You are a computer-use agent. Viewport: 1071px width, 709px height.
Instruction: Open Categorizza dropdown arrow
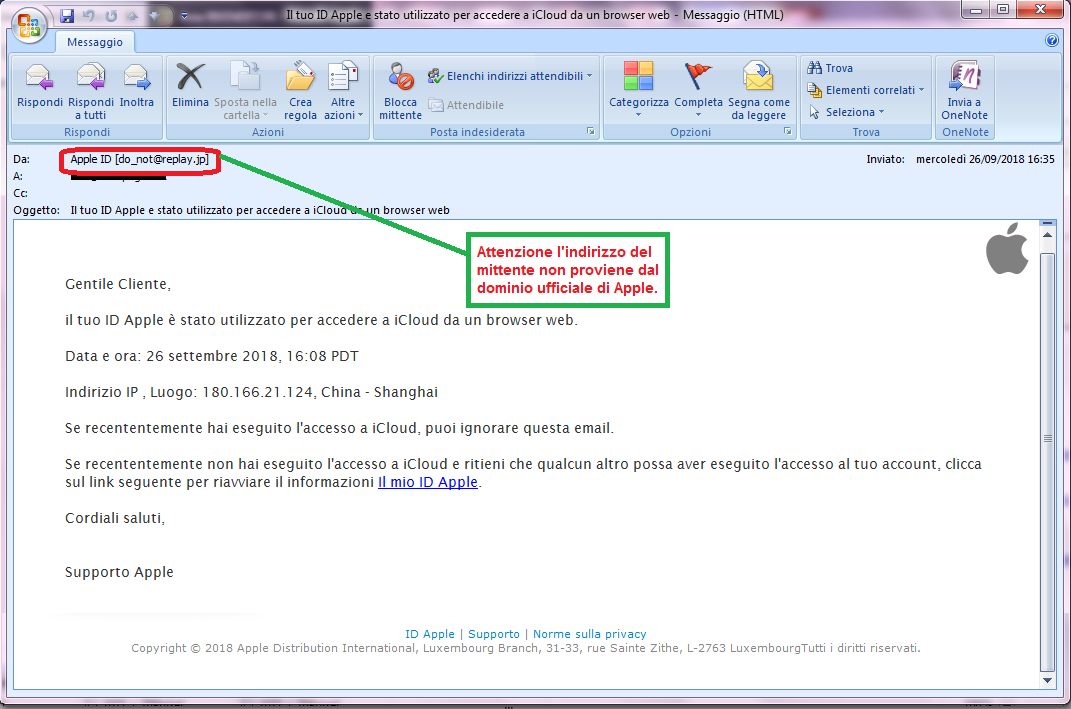click(x=639, y=115)
